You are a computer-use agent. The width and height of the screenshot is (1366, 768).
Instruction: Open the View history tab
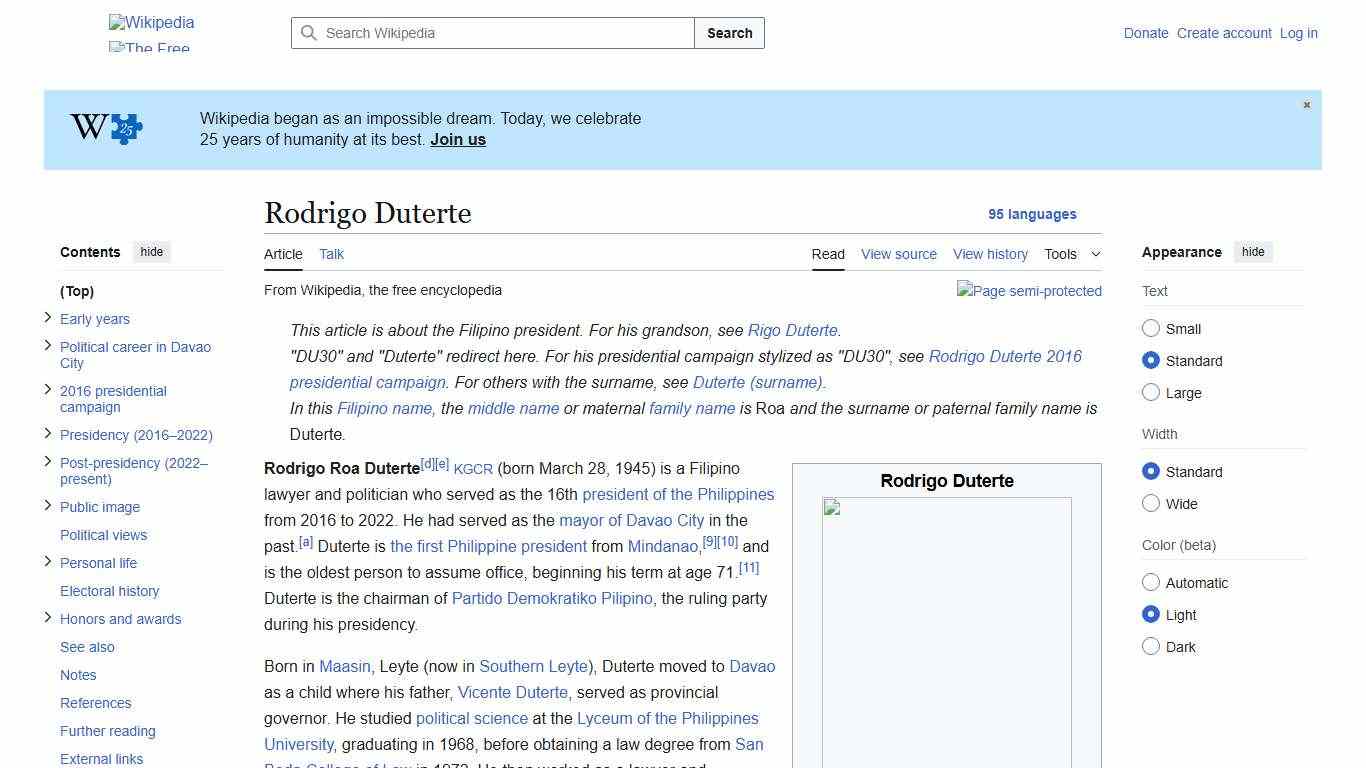pyautogui.click(x=990, y=254)
